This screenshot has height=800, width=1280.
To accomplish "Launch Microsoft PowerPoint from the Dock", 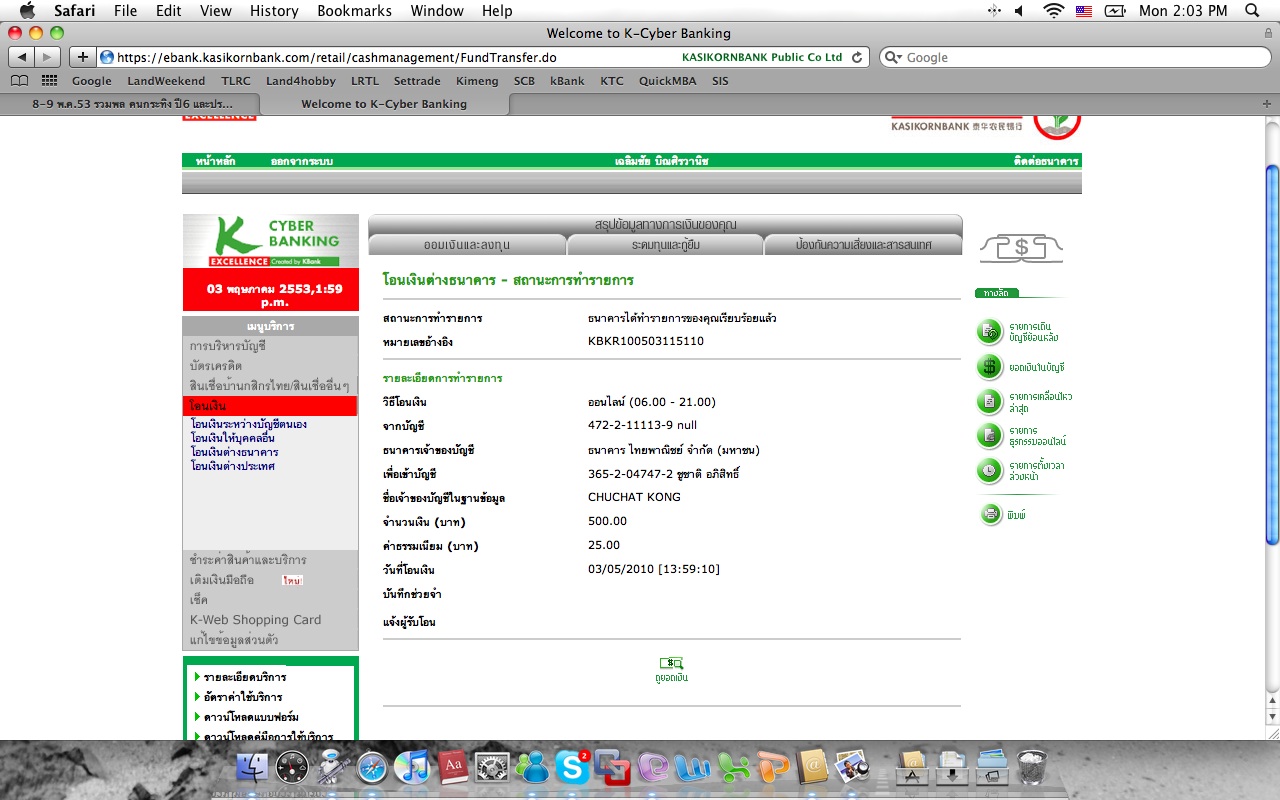I will pyautogui.click(x=772, y=767).
